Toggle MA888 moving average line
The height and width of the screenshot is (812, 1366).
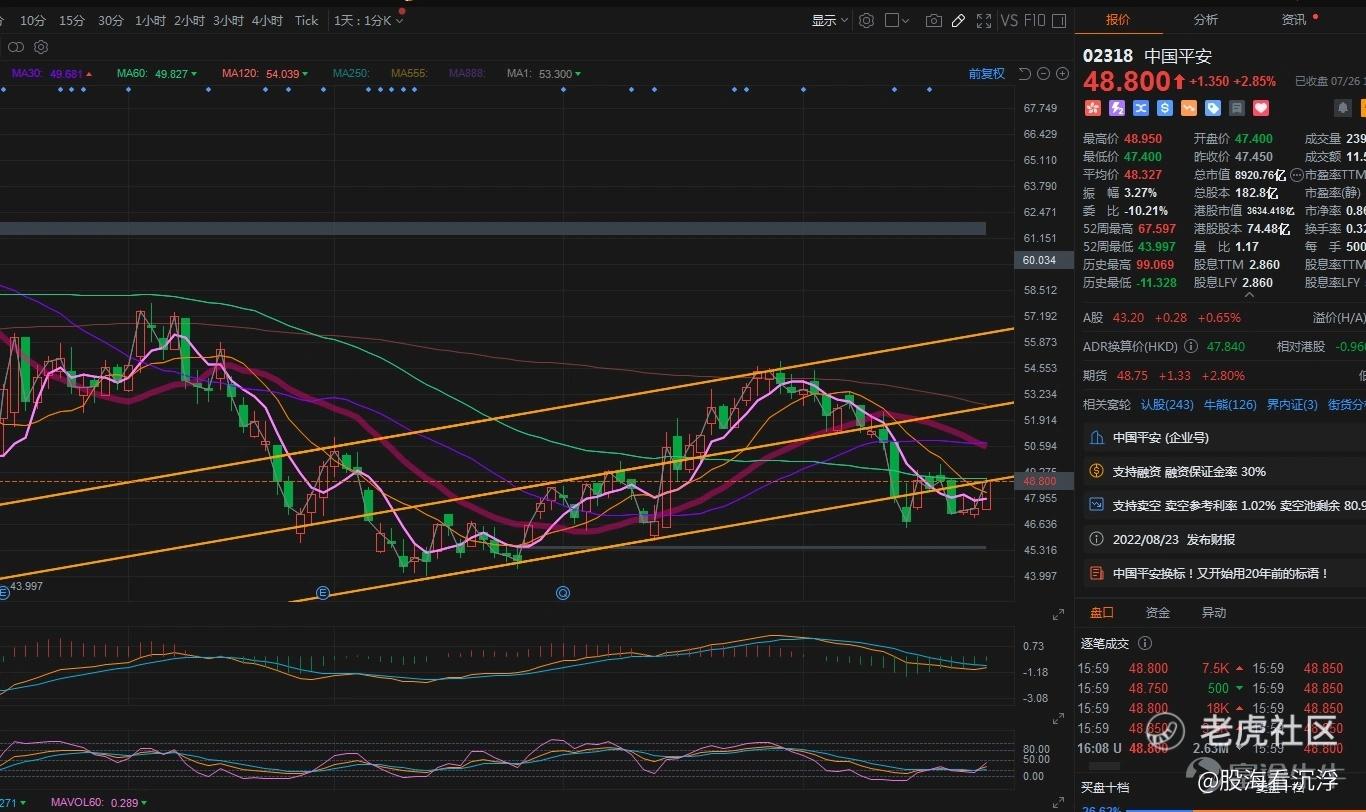click(467, 73)
